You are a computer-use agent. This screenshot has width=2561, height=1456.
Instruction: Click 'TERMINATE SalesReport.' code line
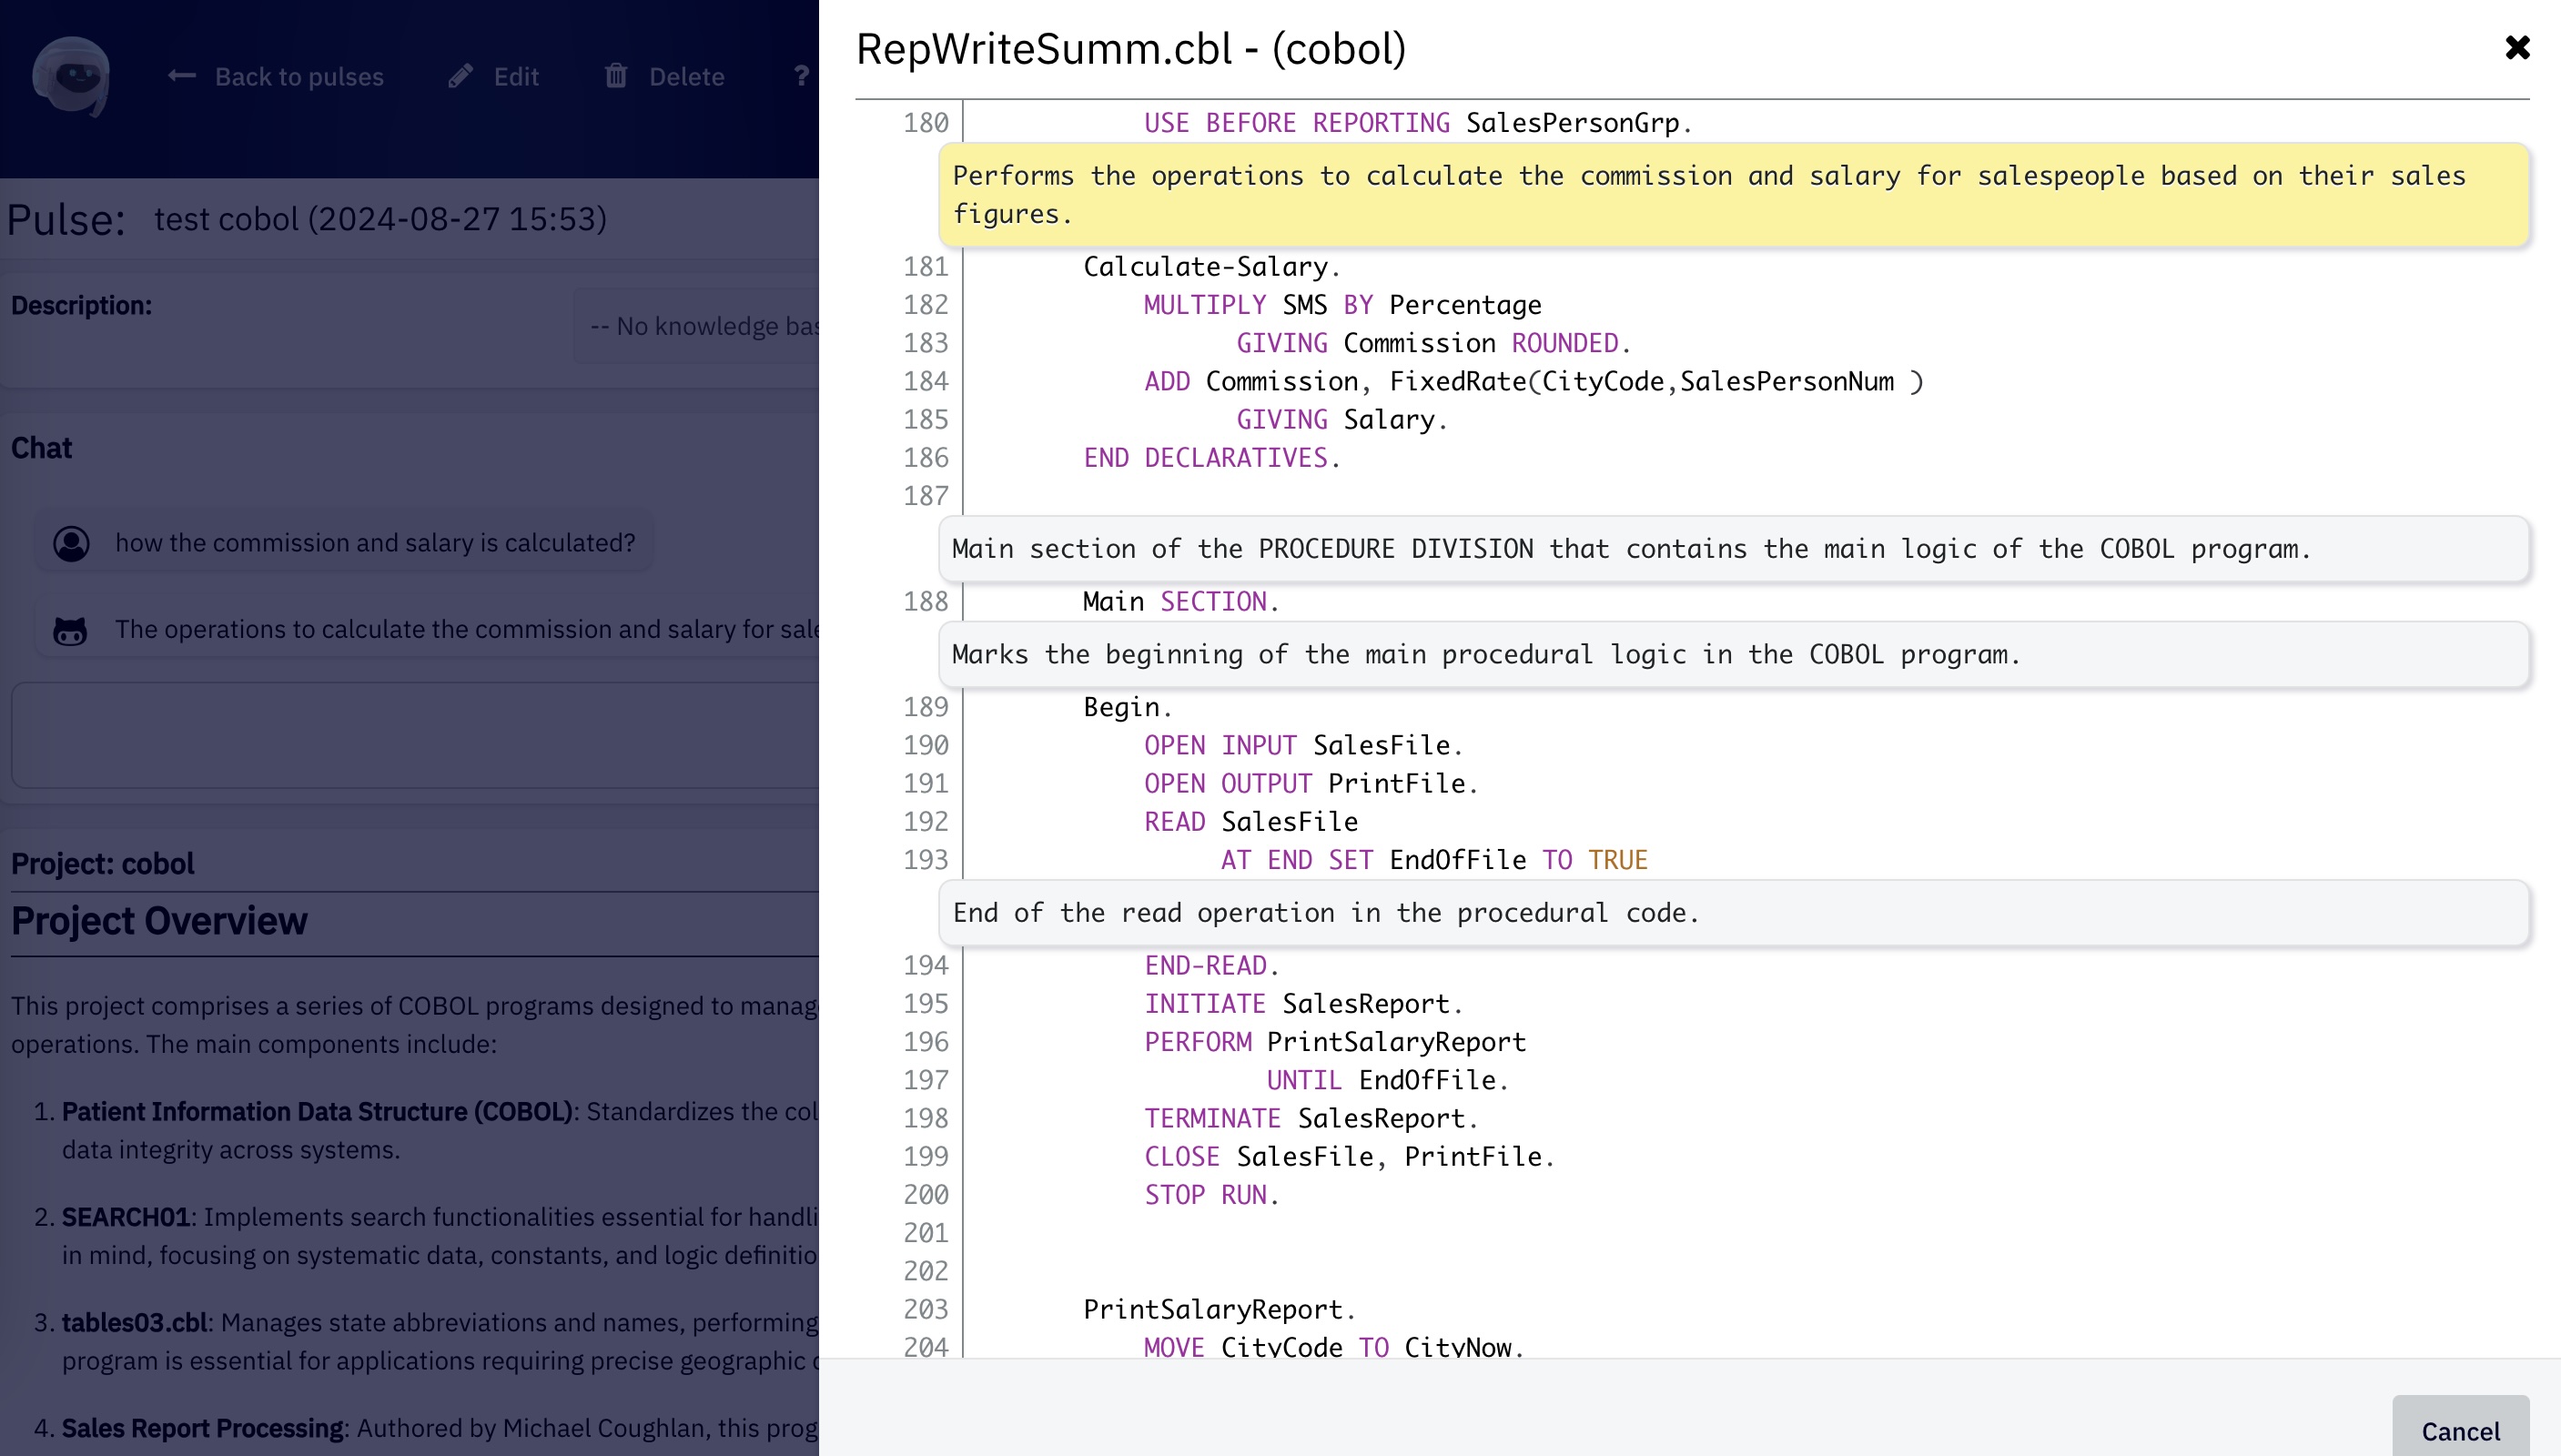[x=1311, y=1118]
